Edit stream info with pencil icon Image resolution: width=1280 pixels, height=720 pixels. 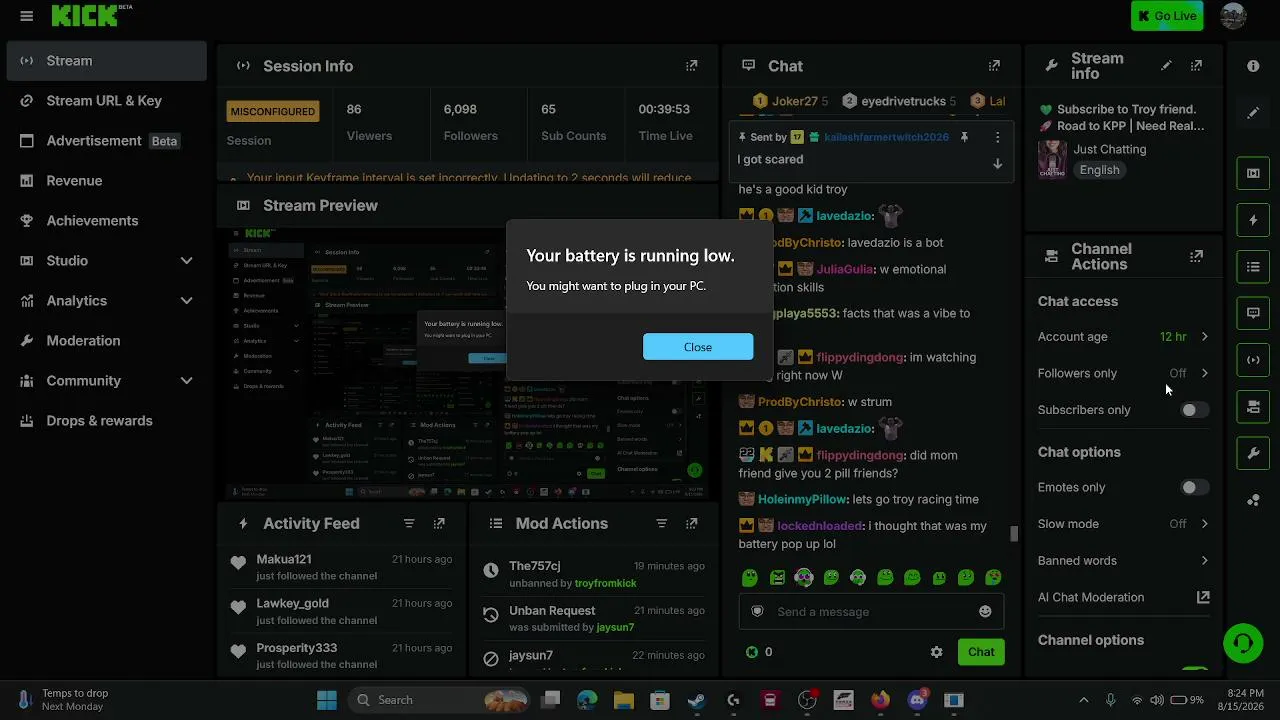pyautogui.click(x=1166, y=66)
